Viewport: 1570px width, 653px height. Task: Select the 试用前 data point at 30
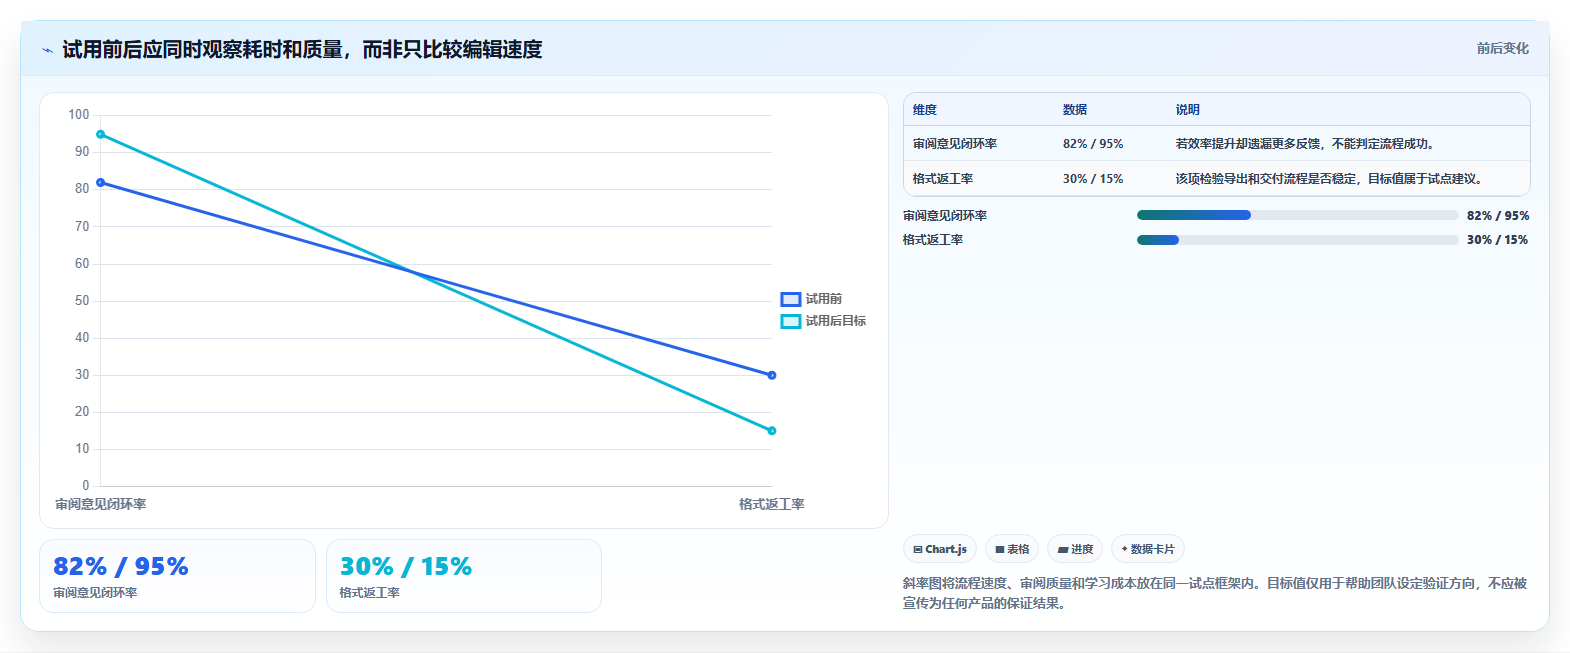pos(772,375)
